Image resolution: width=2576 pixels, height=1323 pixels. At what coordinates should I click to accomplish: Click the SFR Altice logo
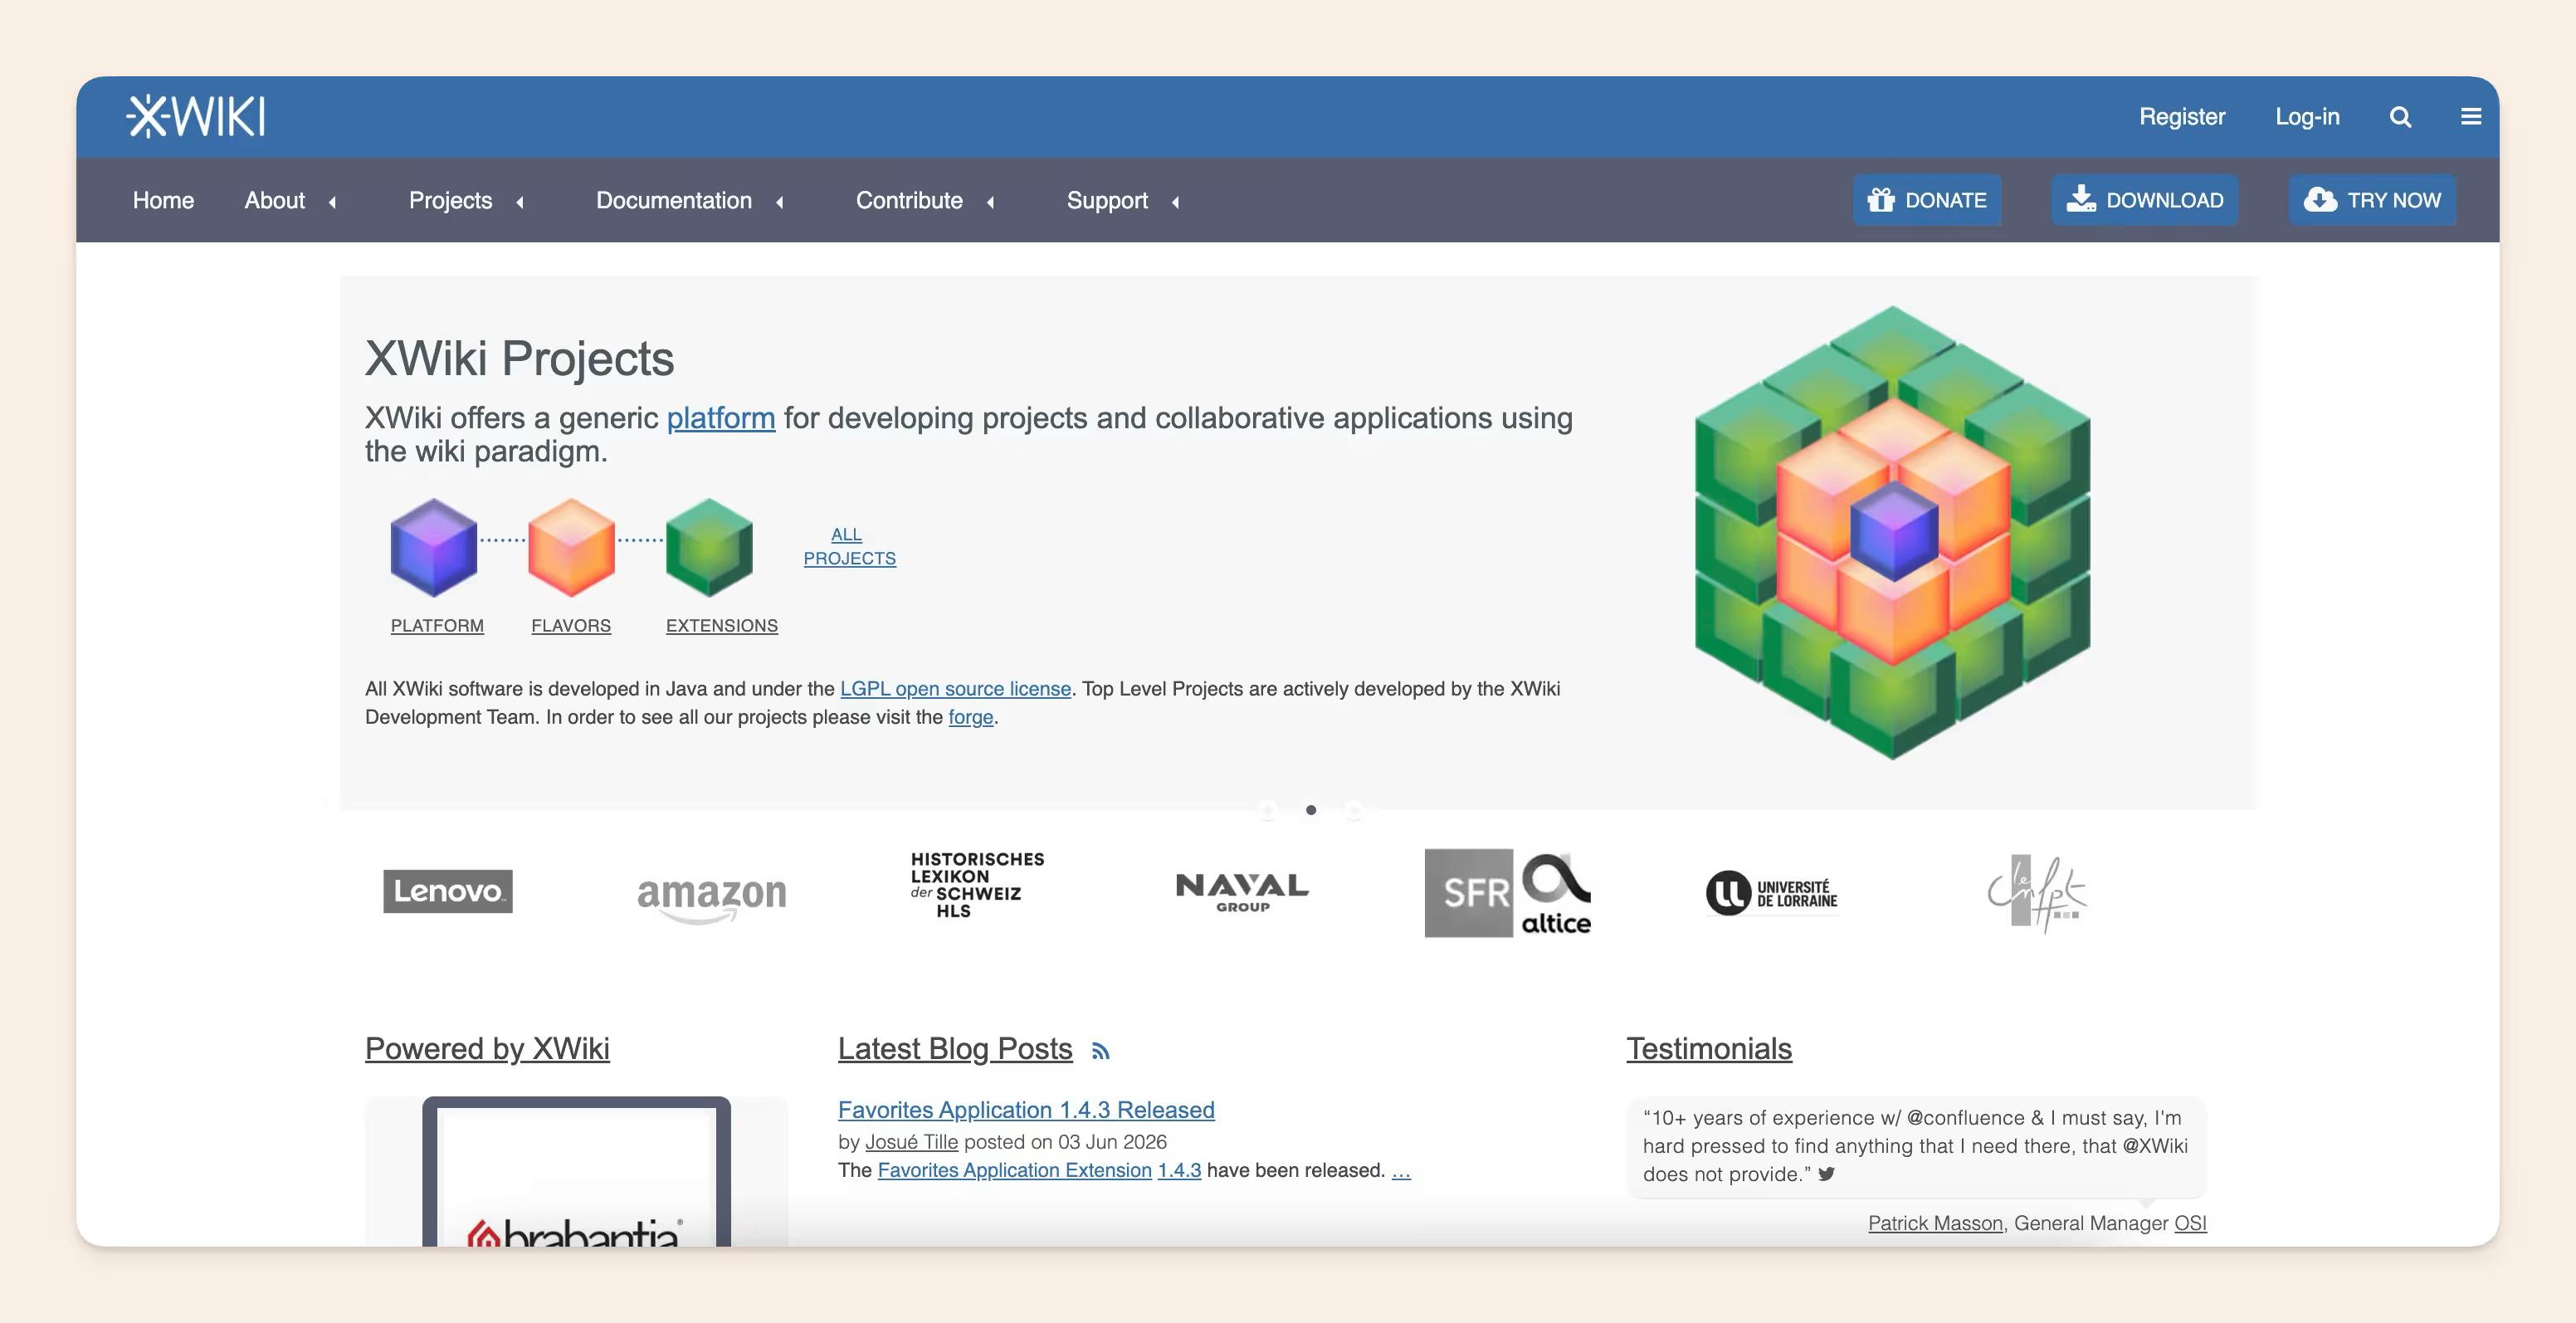(1508, 894)
